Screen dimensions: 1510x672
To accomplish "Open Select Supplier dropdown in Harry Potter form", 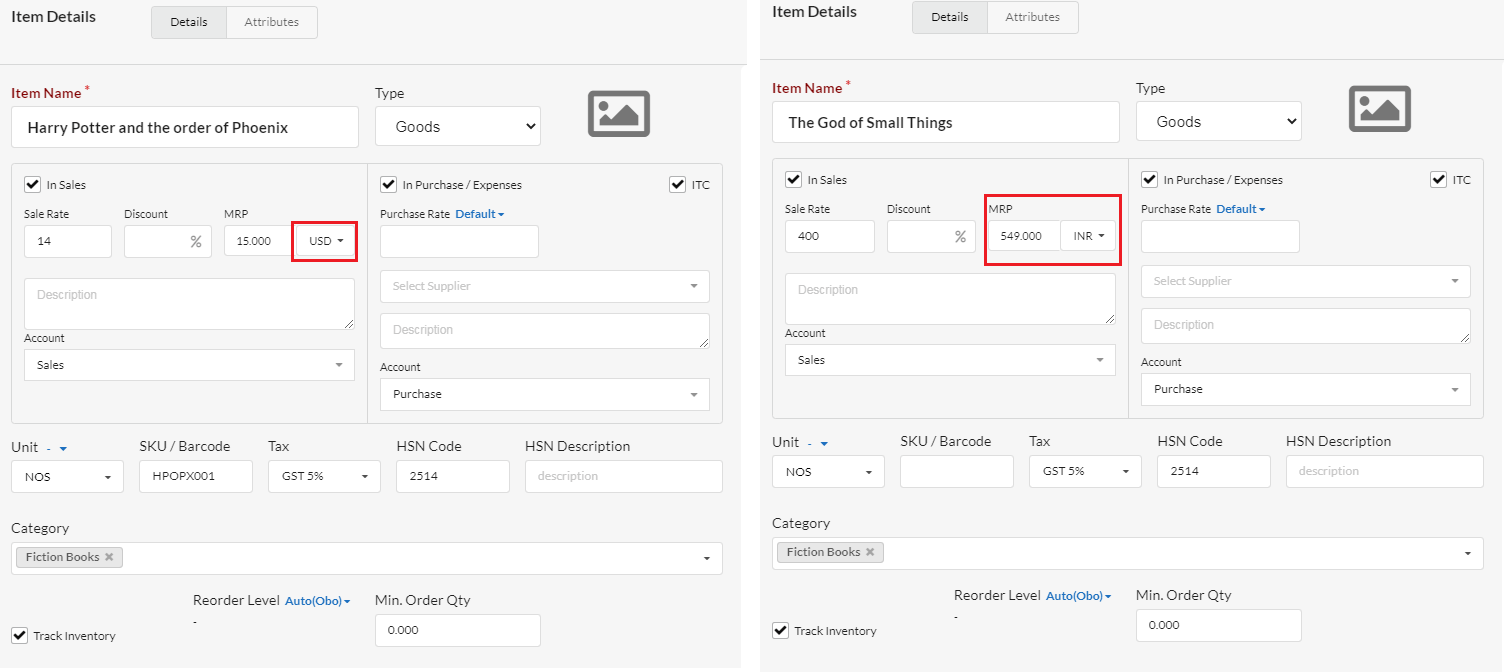I will click(545, 286).
